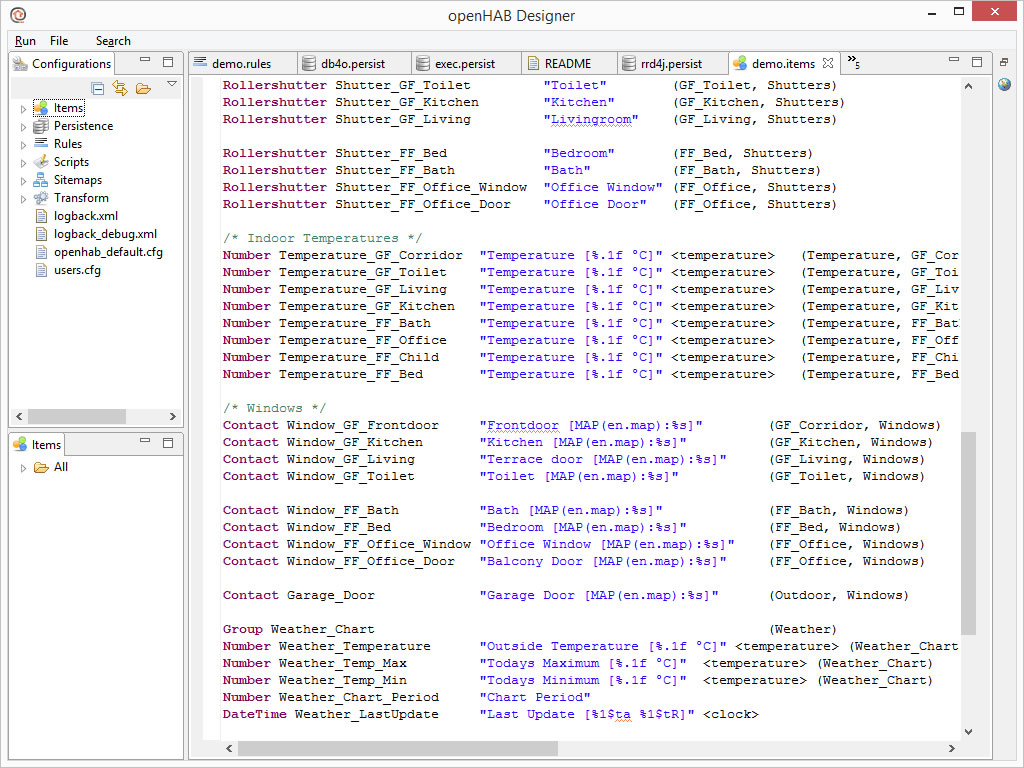Viewport: 1024px width, 768px height.
Task: Click the Sitemaps hierarchy icon
Action: tap(40, 180)
